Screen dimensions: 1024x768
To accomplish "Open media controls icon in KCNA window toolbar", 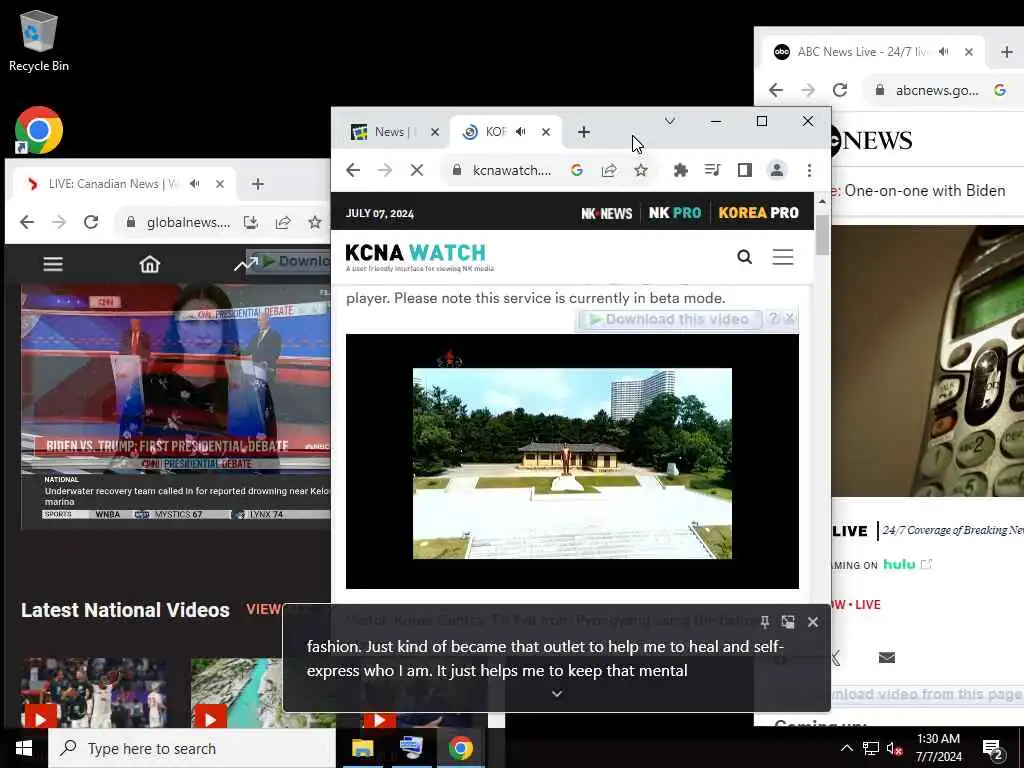I will (x=712, y=170).
